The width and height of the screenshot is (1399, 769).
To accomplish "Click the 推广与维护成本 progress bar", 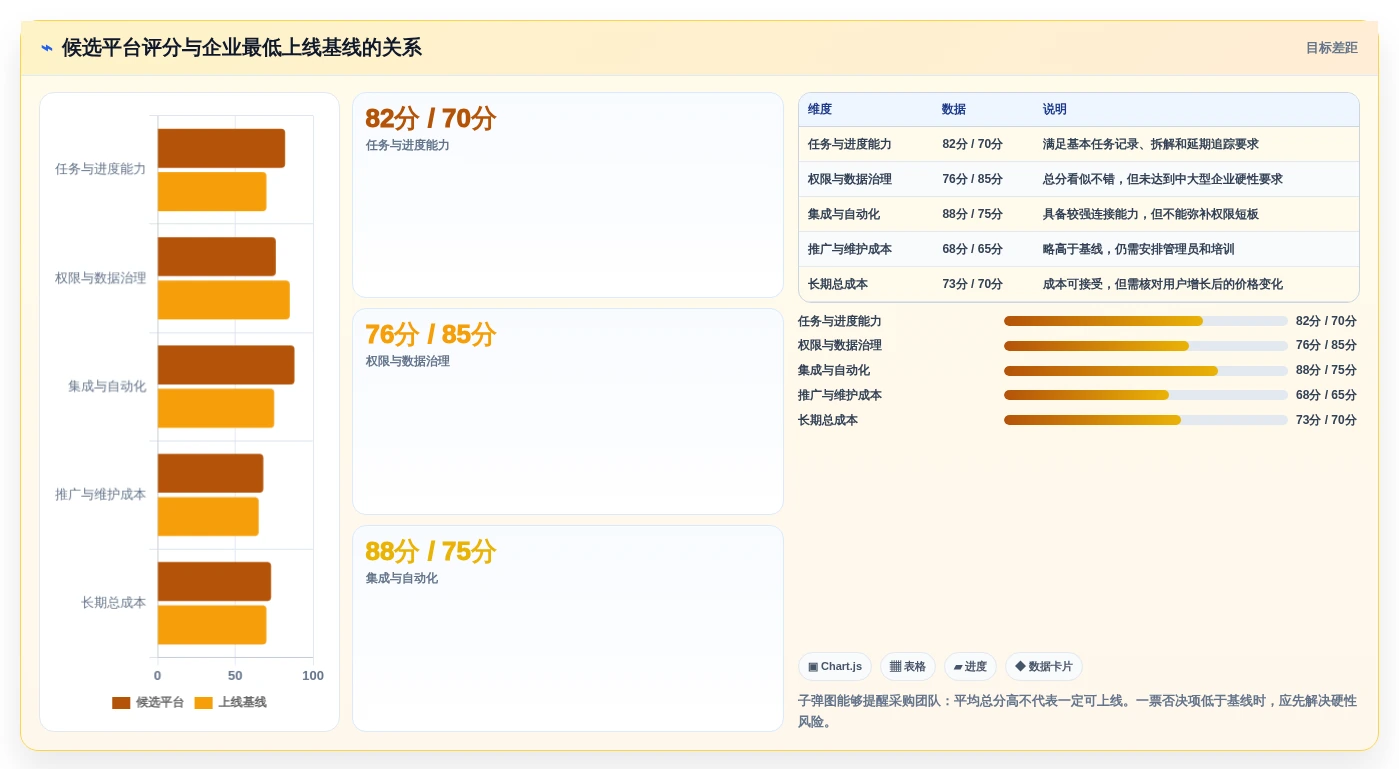I will point(1145,395).
